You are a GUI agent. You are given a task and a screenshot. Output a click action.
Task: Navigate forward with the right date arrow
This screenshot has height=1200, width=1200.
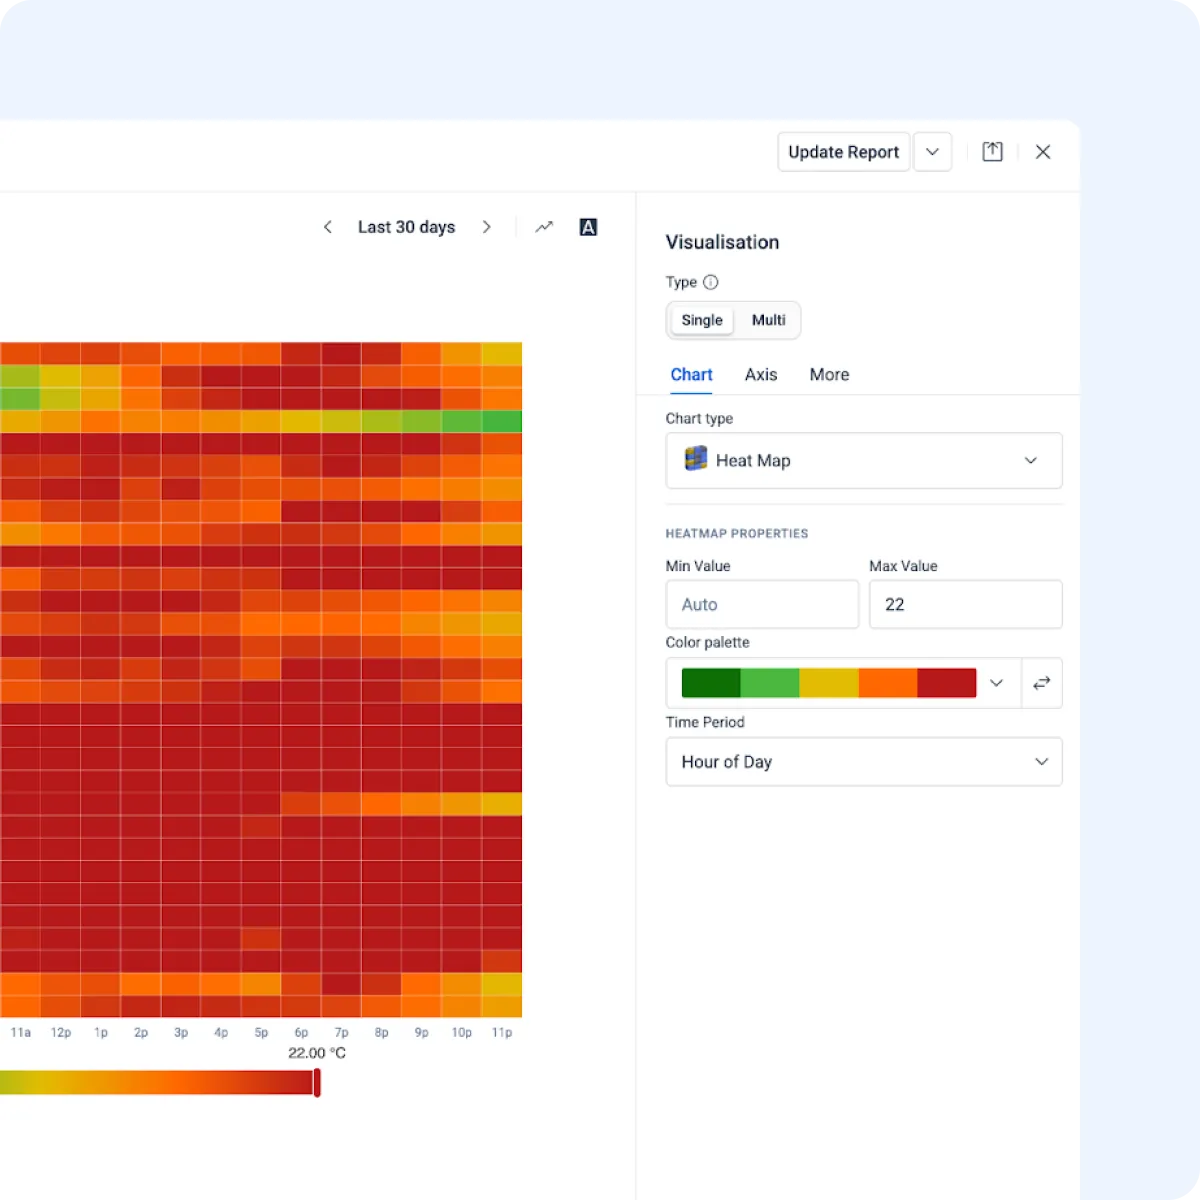click(x=487, y=227)
